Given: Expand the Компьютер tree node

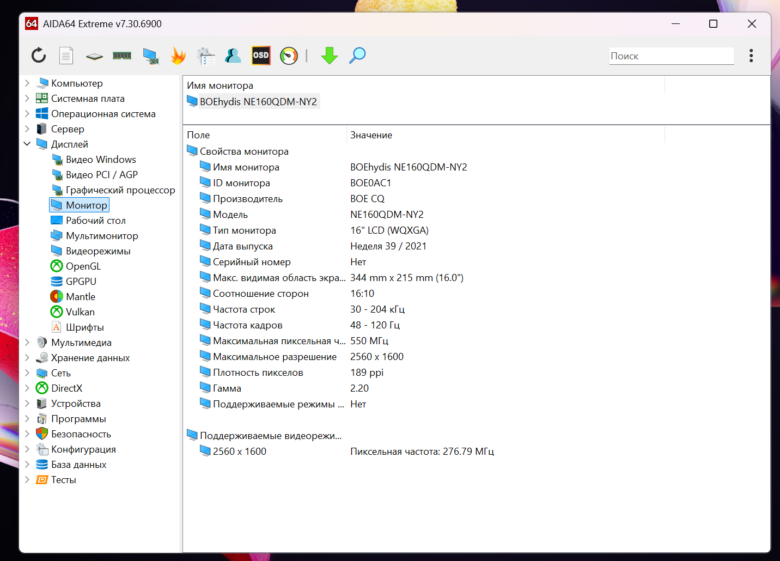Looking at the screenshot, I should point(27,83).
